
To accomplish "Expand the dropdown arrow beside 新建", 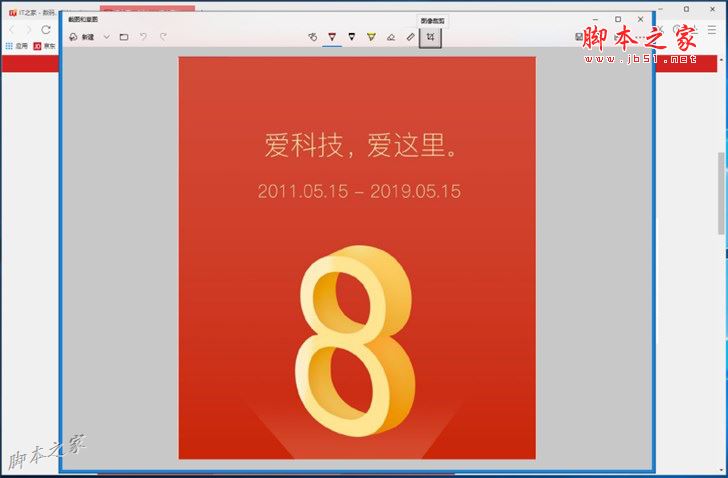I will click(x=106, y=37).
